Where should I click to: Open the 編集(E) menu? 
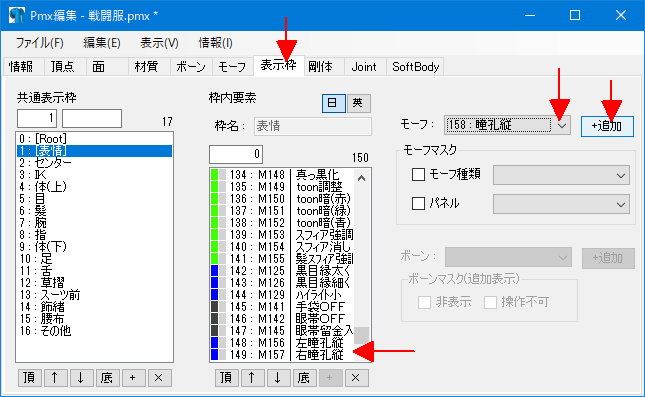pos(102,43)
